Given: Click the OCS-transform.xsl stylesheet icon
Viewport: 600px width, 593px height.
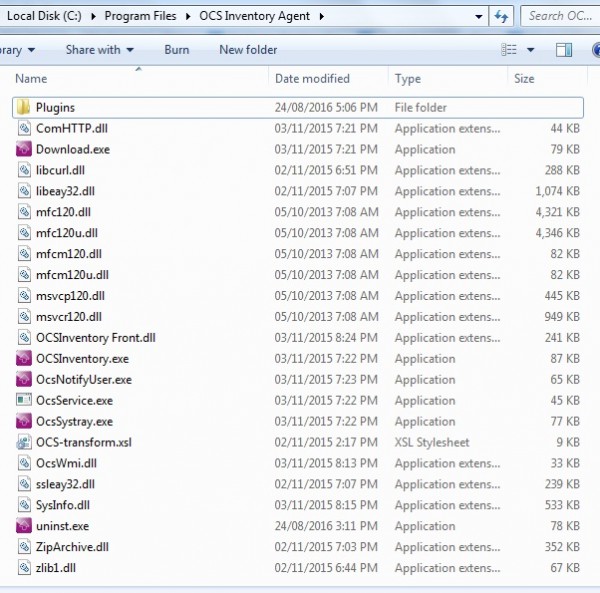Looking at the screenshot, I should click(24, 442).
